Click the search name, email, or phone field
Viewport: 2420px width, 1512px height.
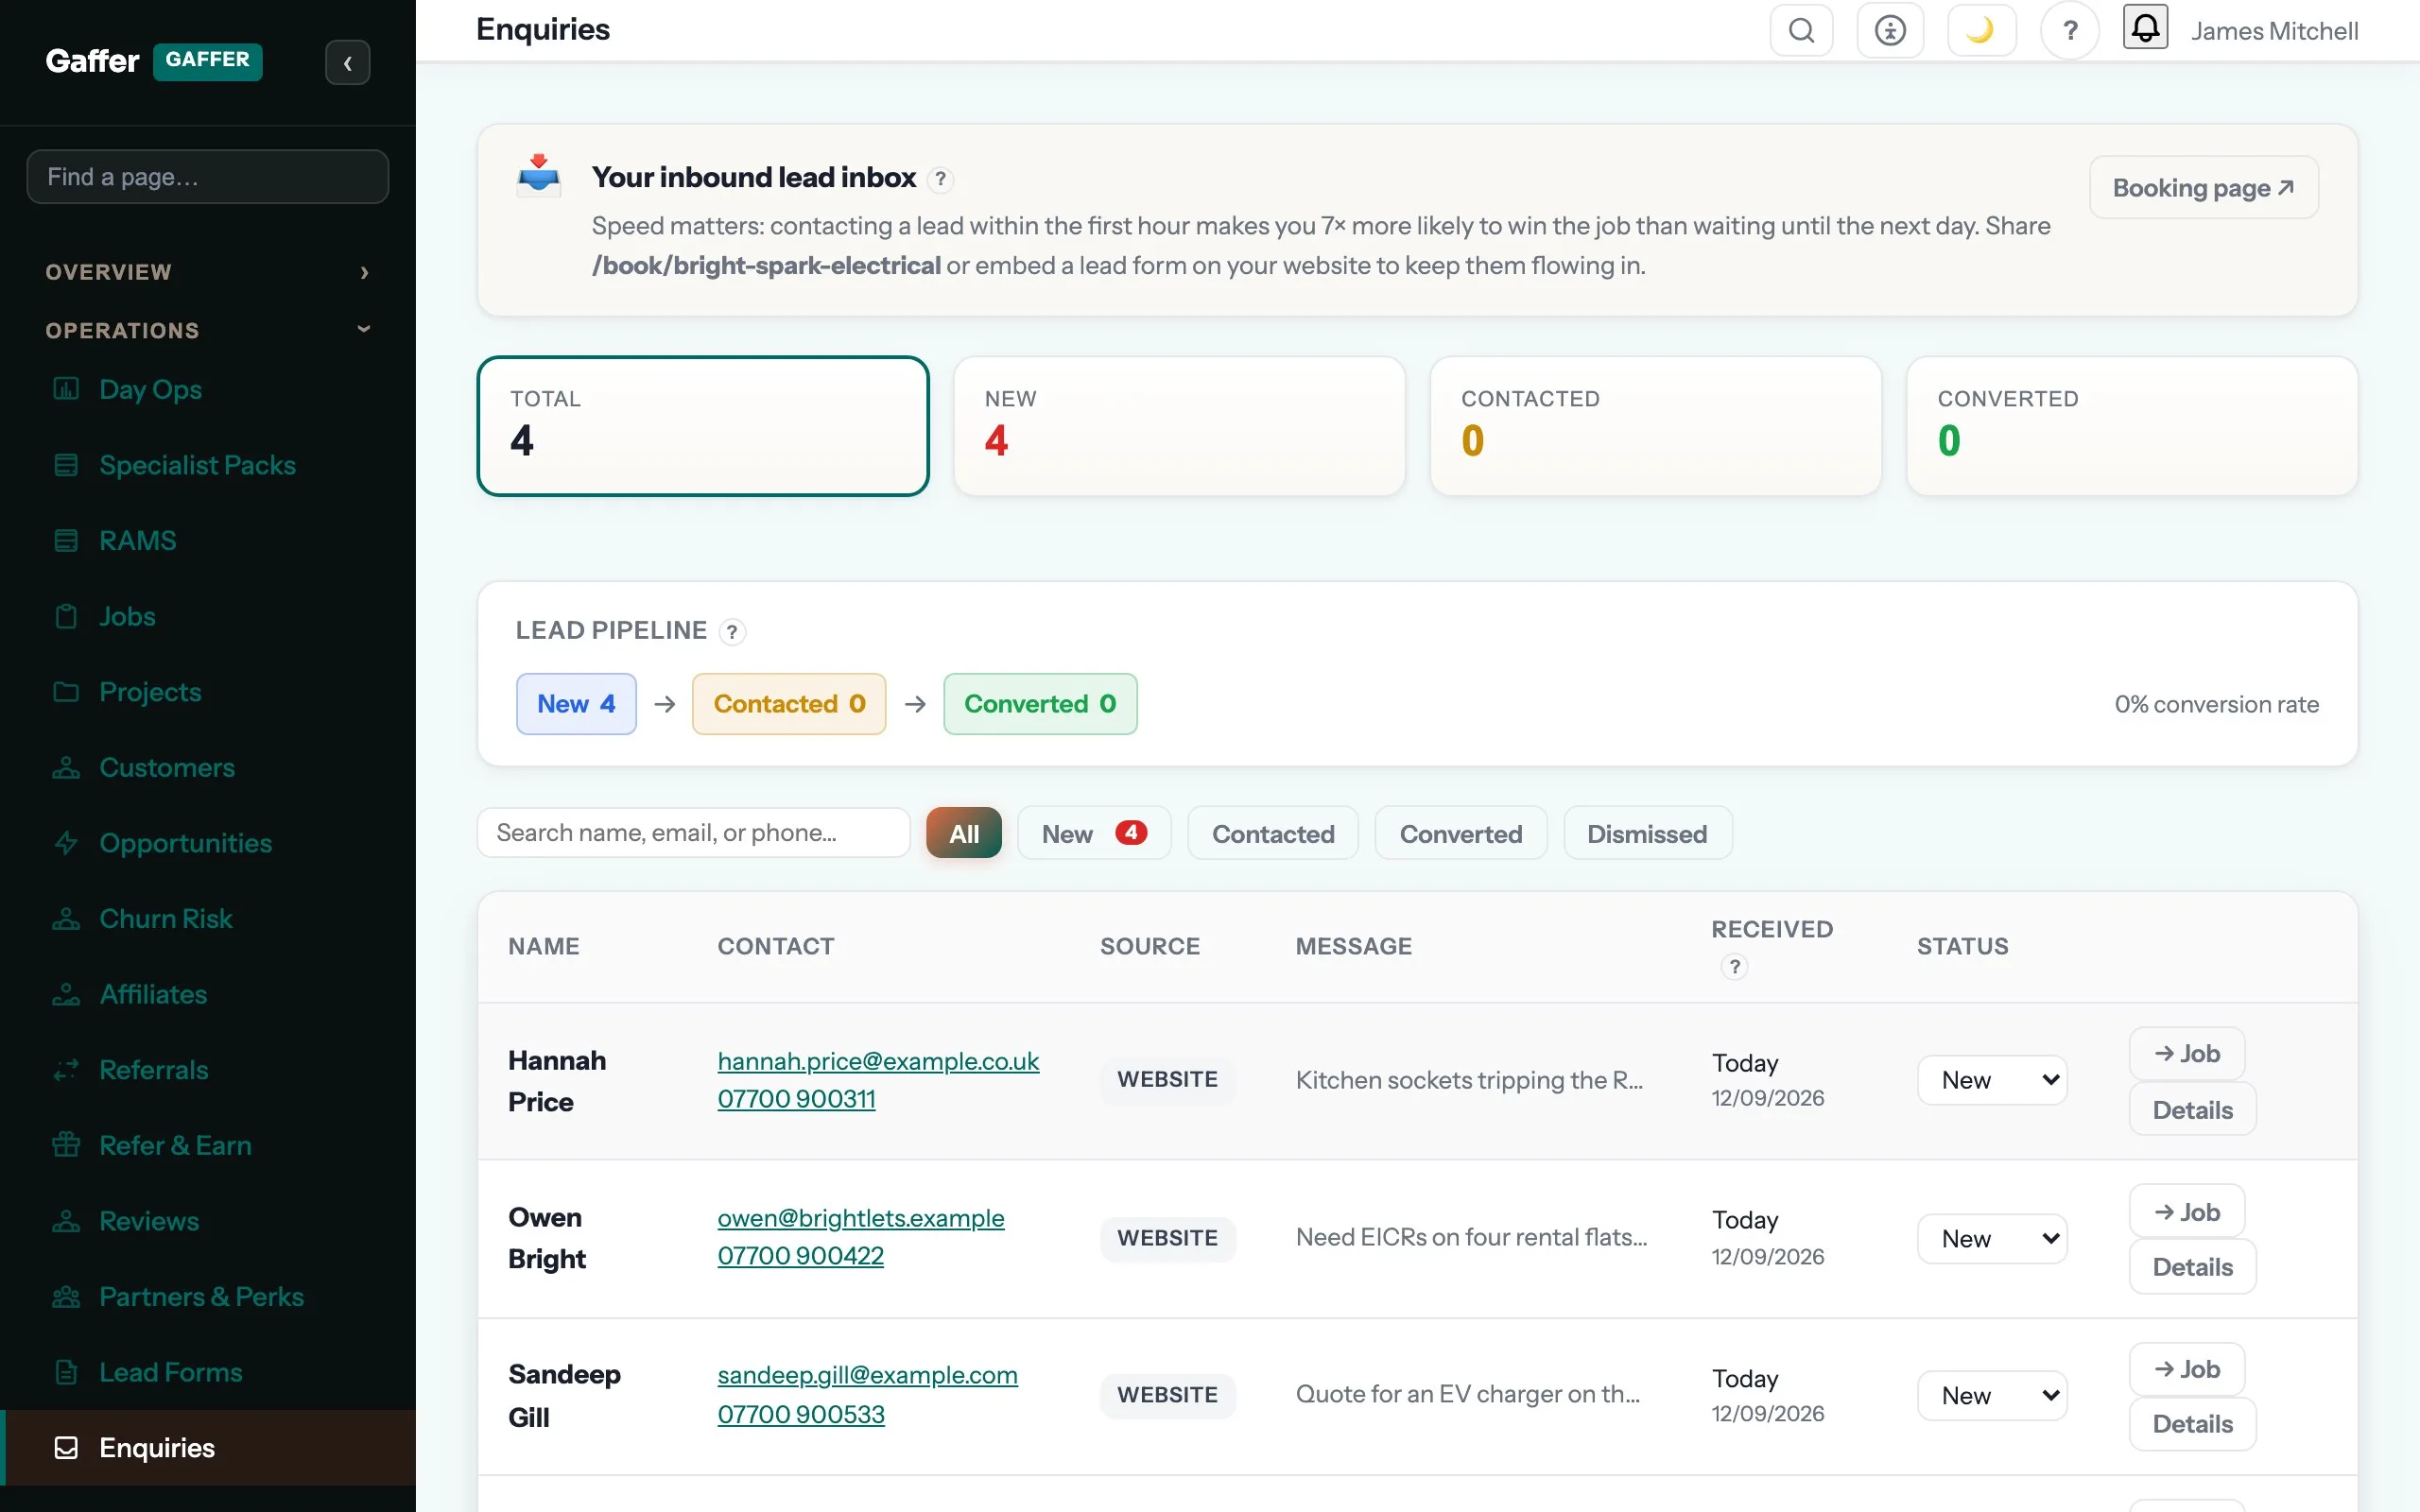(x=694, y=833)
